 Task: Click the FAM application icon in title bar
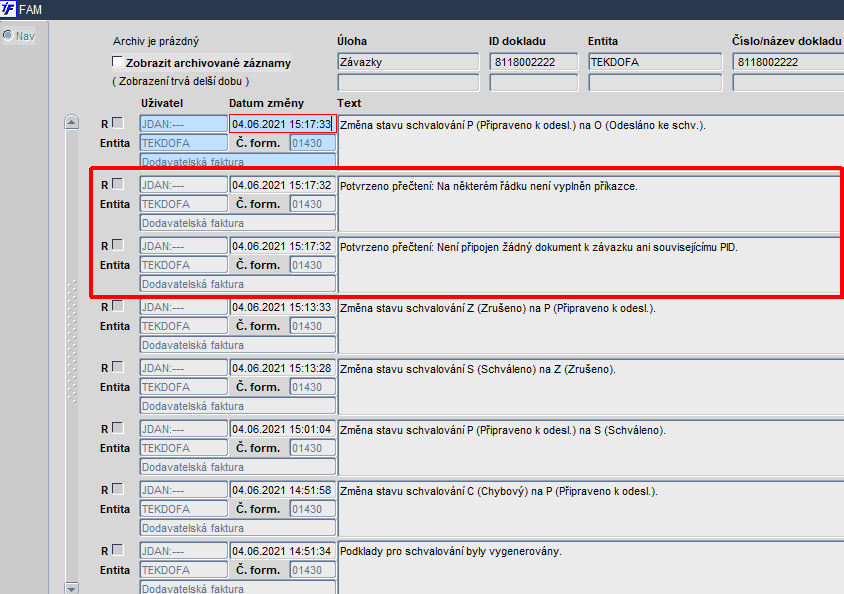tap(8, 9)
